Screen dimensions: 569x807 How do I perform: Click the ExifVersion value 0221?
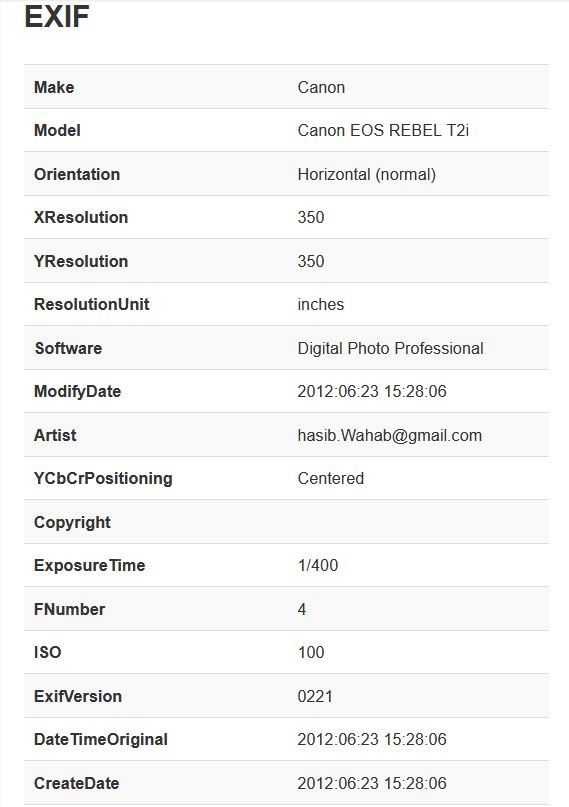click(x=315, y=696)
